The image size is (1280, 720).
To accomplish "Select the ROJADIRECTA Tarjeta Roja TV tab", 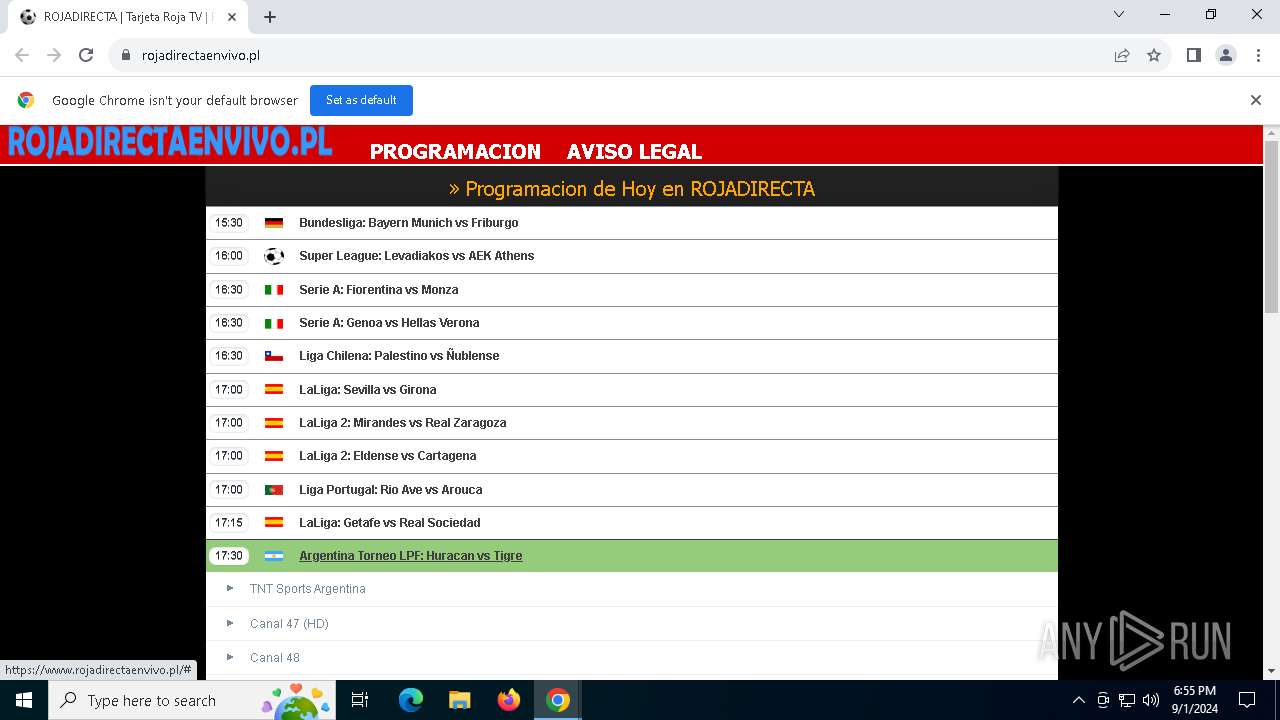I will click(x=128, y=17).
